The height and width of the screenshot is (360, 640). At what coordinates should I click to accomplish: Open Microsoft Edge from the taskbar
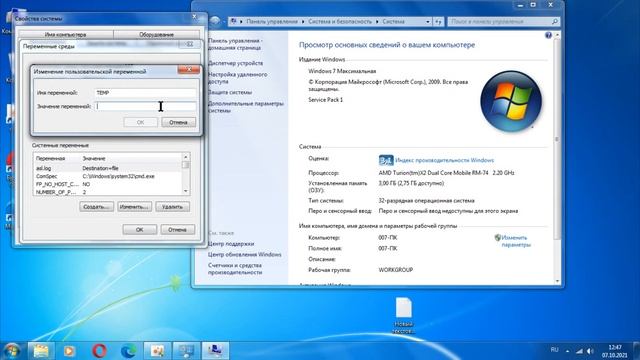point(129,351)
